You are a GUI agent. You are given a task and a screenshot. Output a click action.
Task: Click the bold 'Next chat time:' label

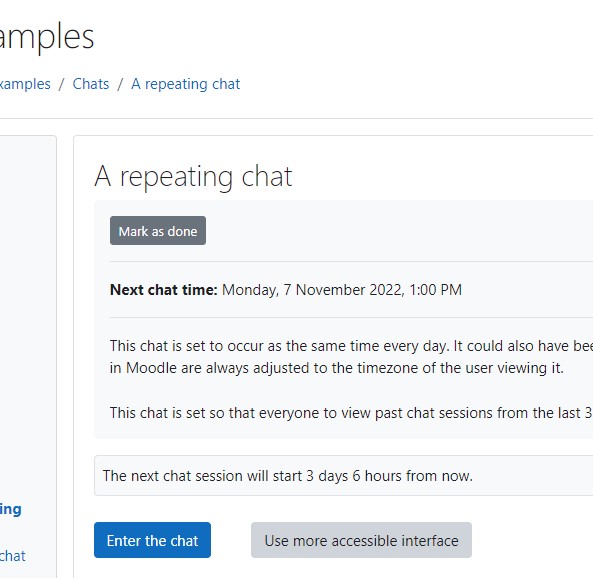[x=163, y=290]
